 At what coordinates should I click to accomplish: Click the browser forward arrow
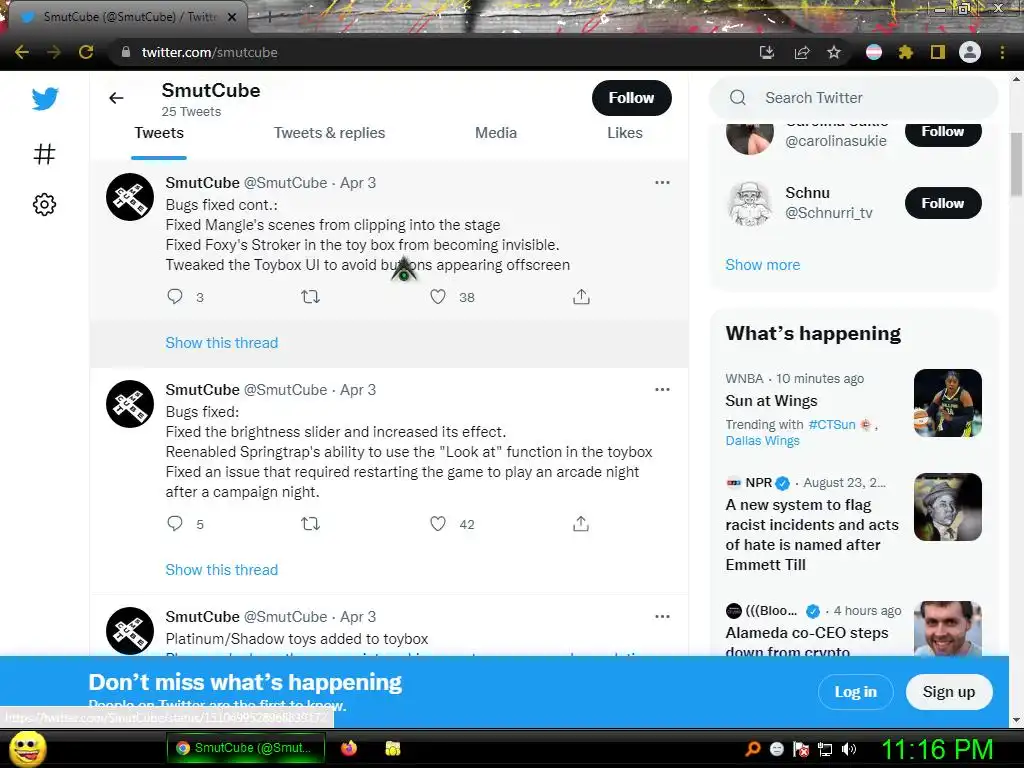[x=54, y=52]
